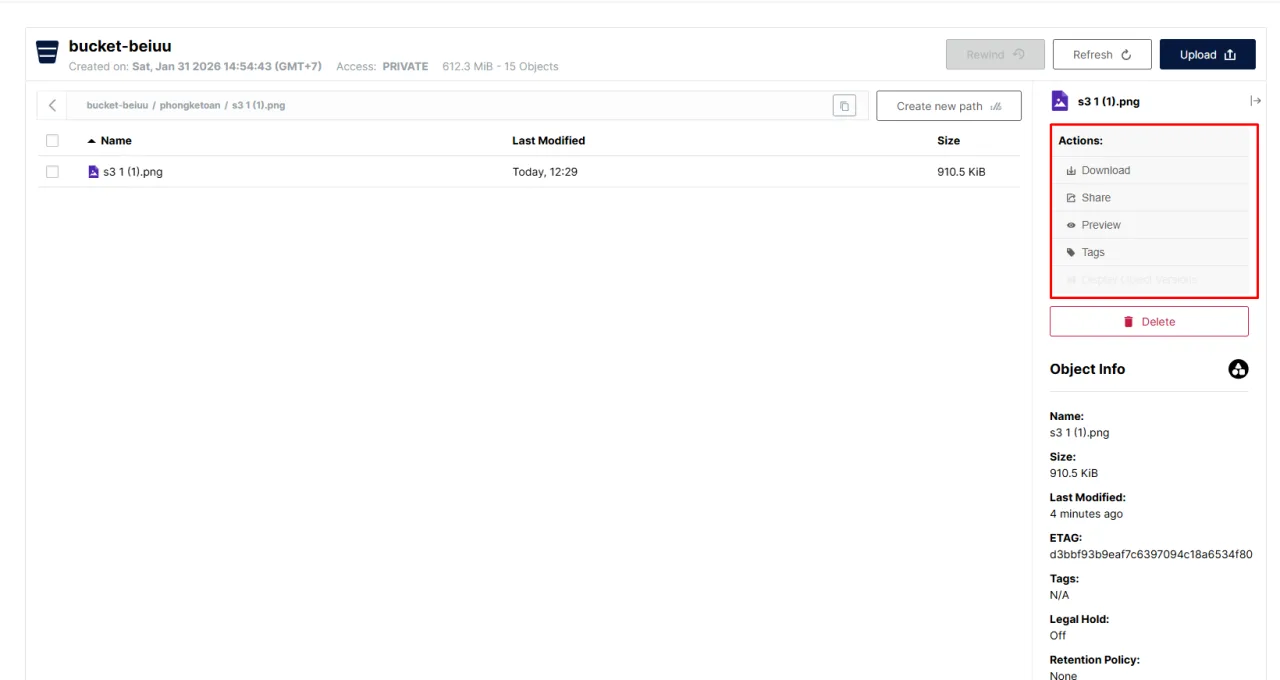Click phongketoan in the breadcrumb path
This screenshot has height=680, width=1280.
point(190,105)
